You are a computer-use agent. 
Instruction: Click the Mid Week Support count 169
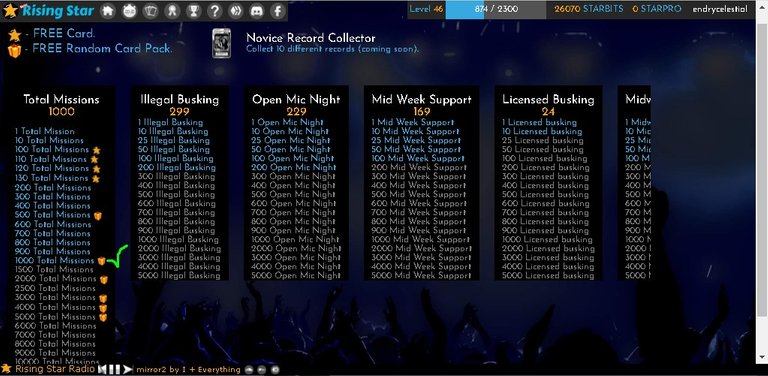point(421,112)
